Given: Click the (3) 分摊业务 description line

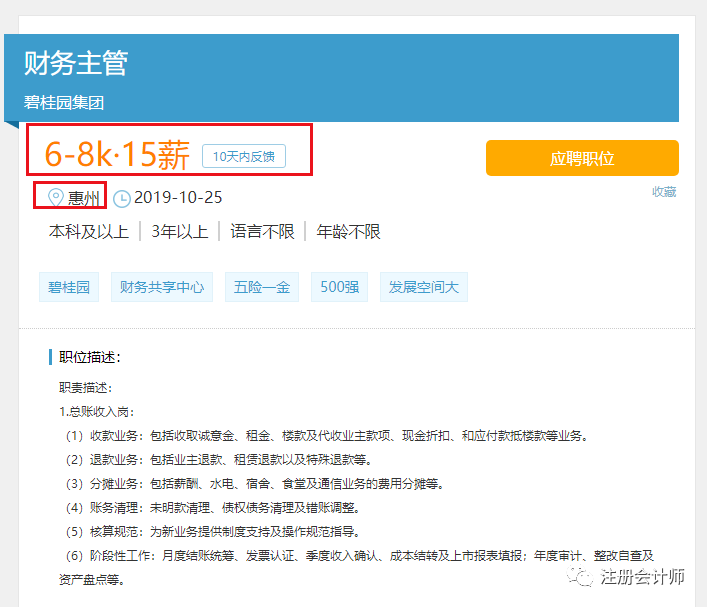Looking at the screenshot, I should click(255, 484).
